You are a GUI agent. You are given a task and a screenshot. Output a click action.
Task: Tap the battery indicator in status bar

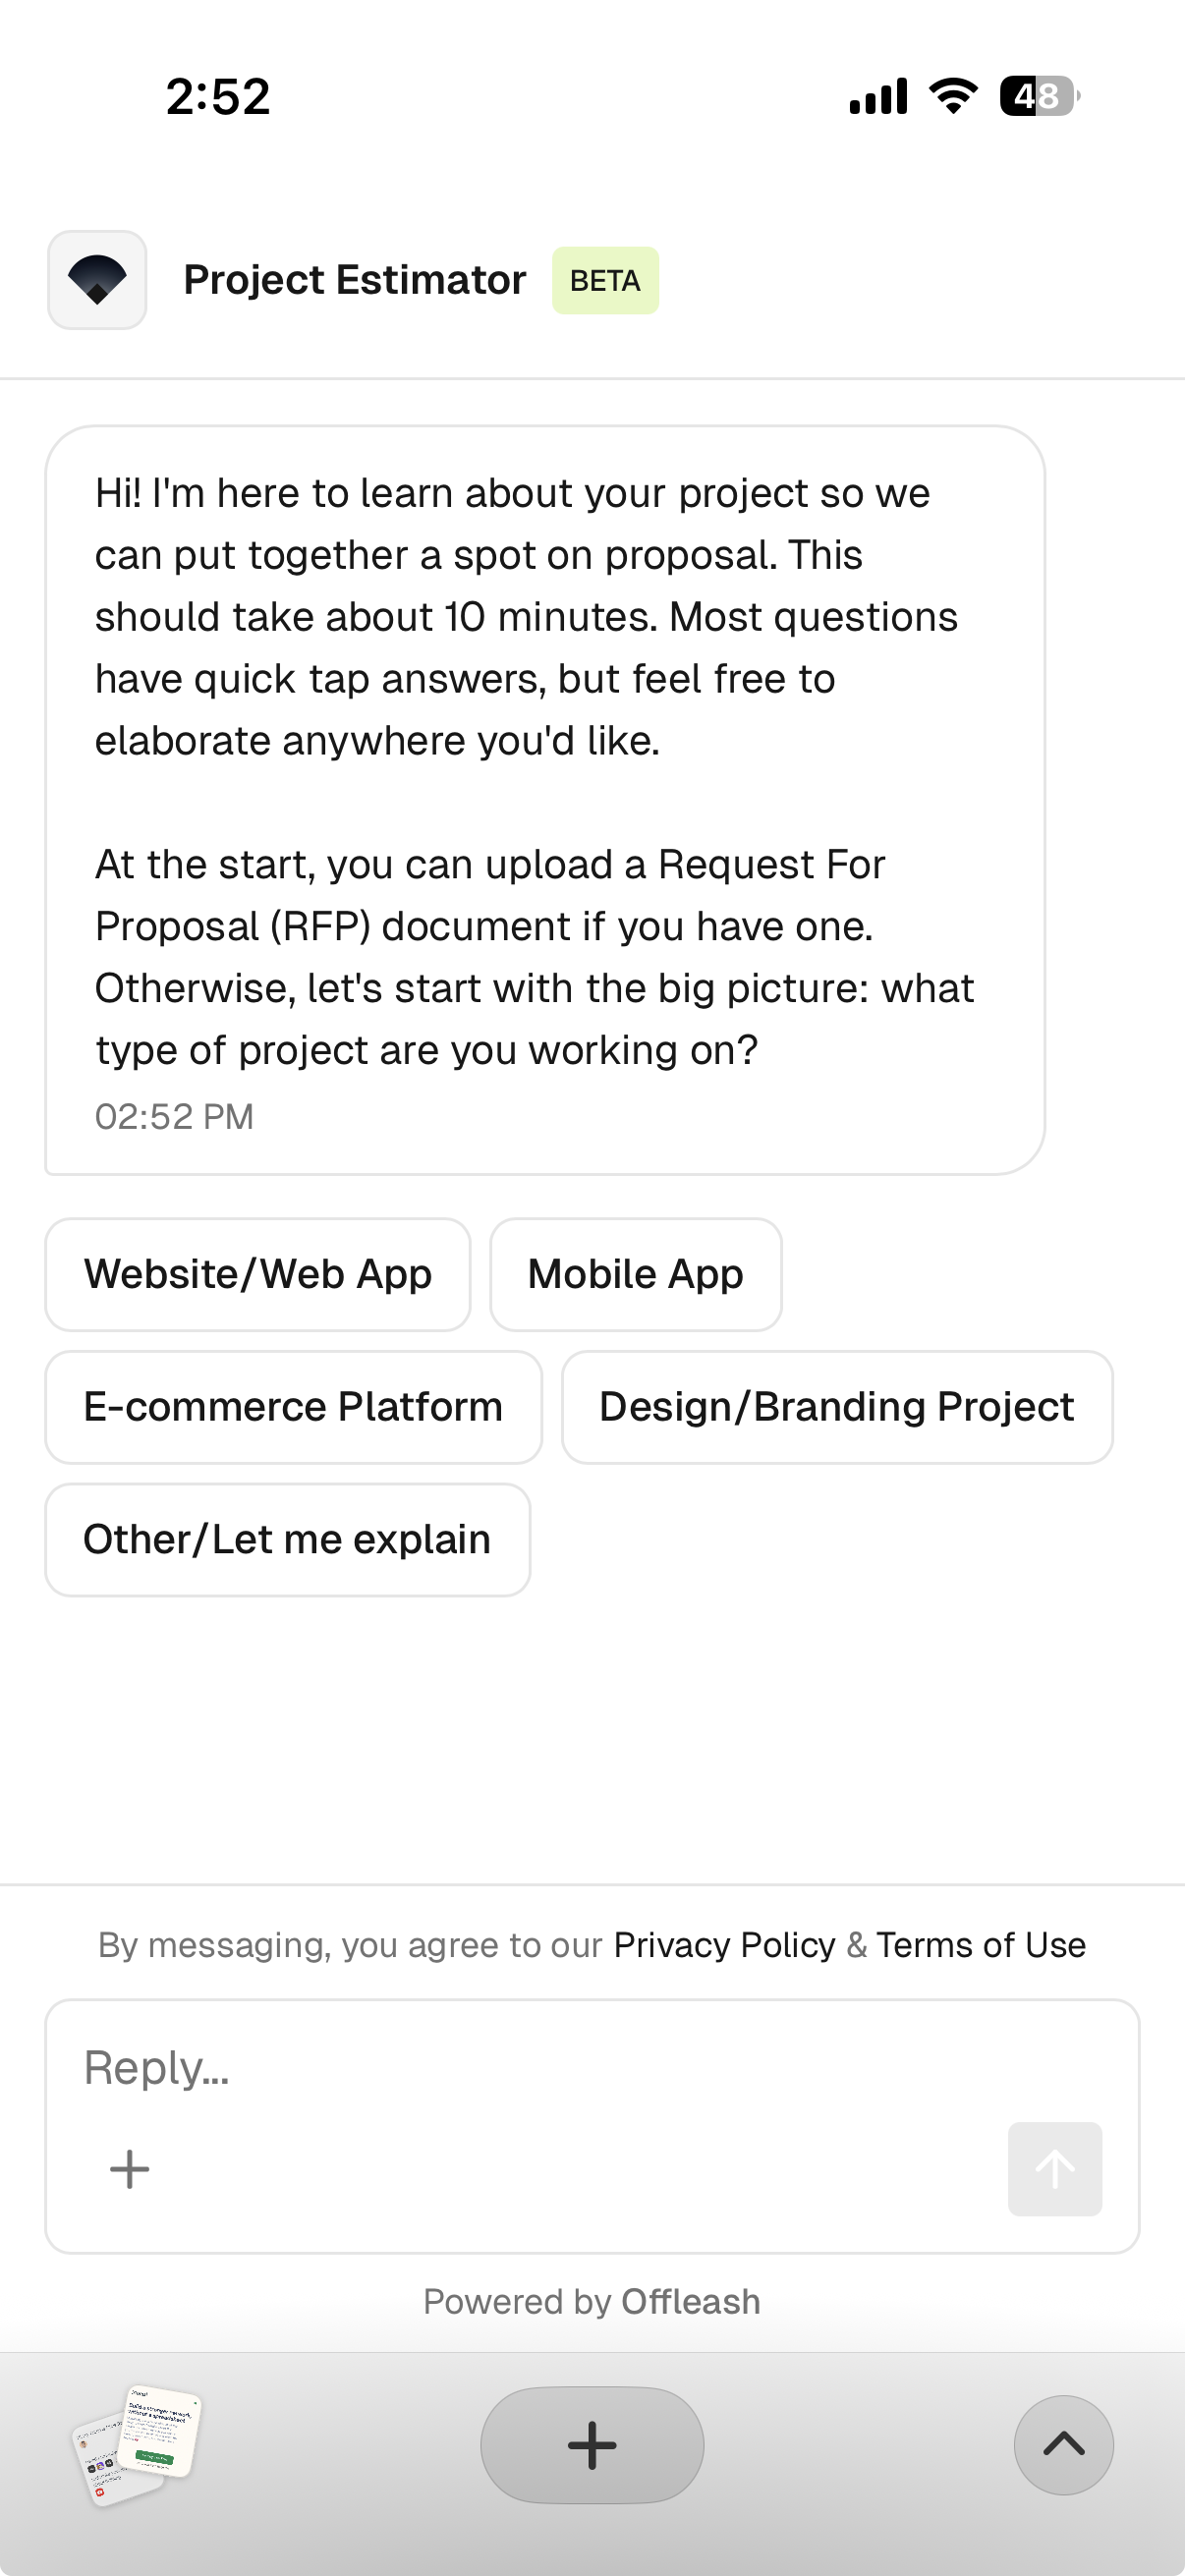point(1037,95)
